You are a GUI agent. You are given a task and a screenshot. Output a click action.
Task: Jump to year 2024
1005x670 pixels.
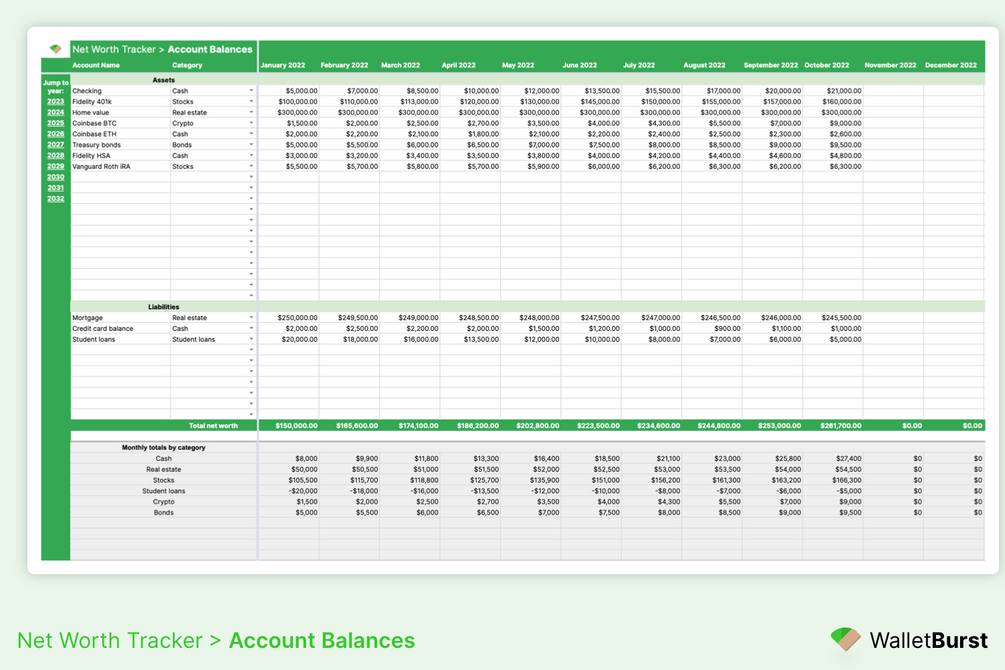click(56, 112)
